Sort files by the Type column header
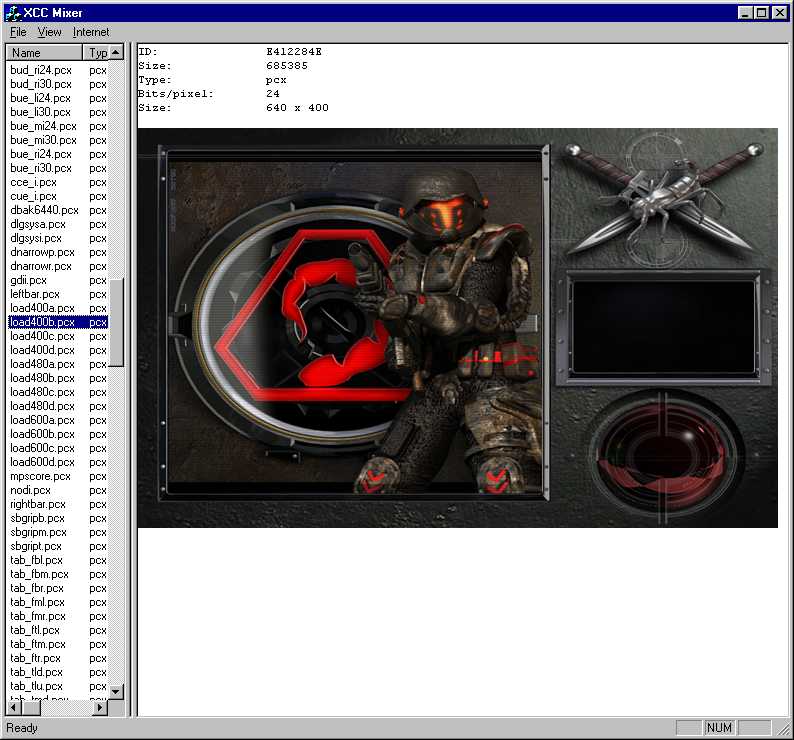Viewport: 794px width, 740px height. pyautogui.click(x=96, y=52)
